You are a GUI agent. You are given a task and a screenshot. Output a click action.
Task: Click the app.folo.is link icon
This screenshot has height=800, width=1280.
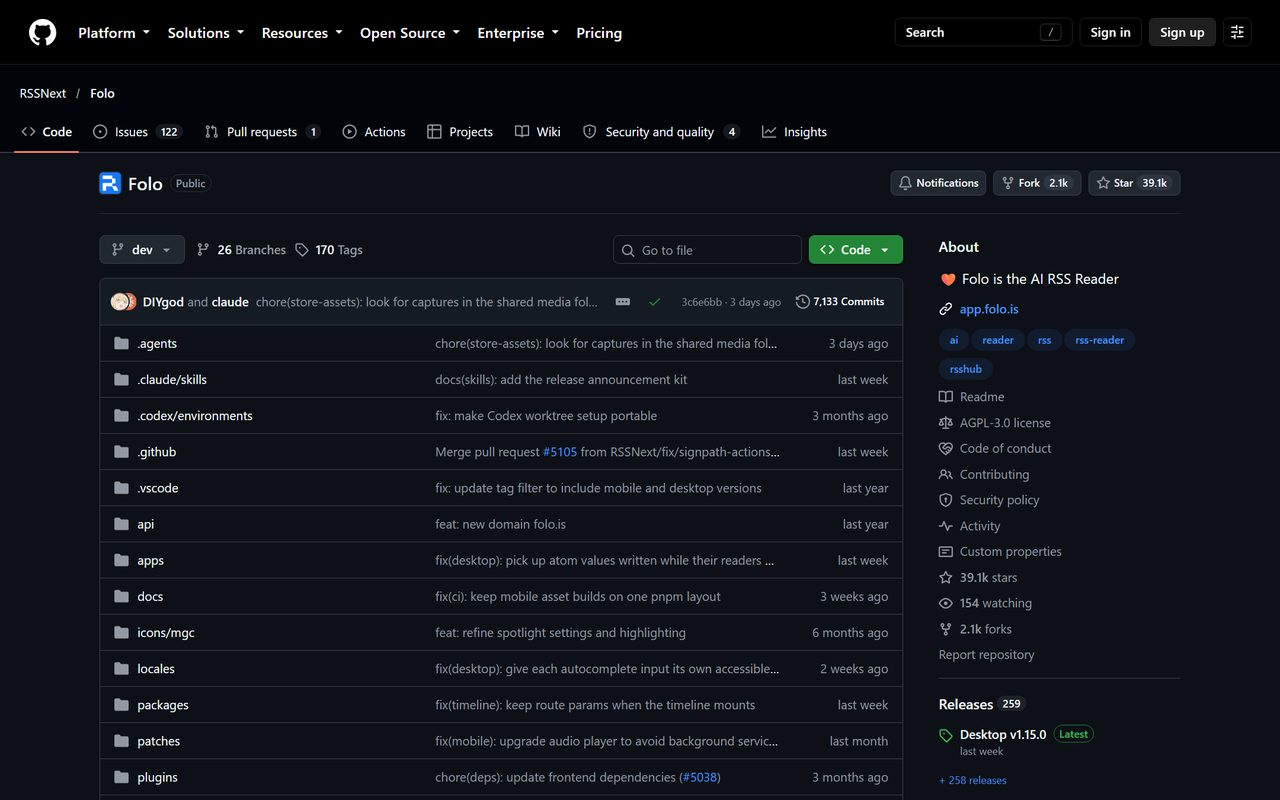946,309
